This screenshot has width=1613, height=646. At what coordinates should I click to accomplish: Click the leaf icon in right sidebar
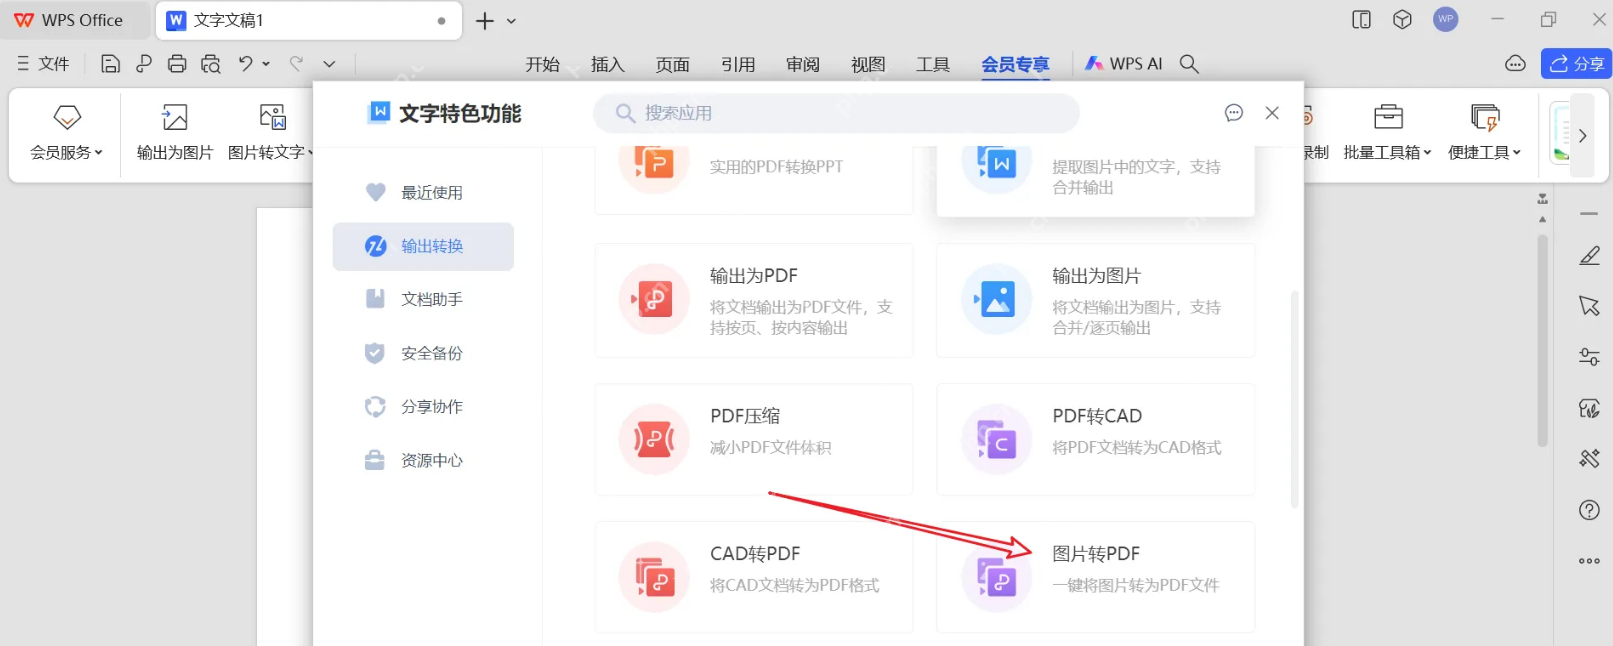(1589, 408)
